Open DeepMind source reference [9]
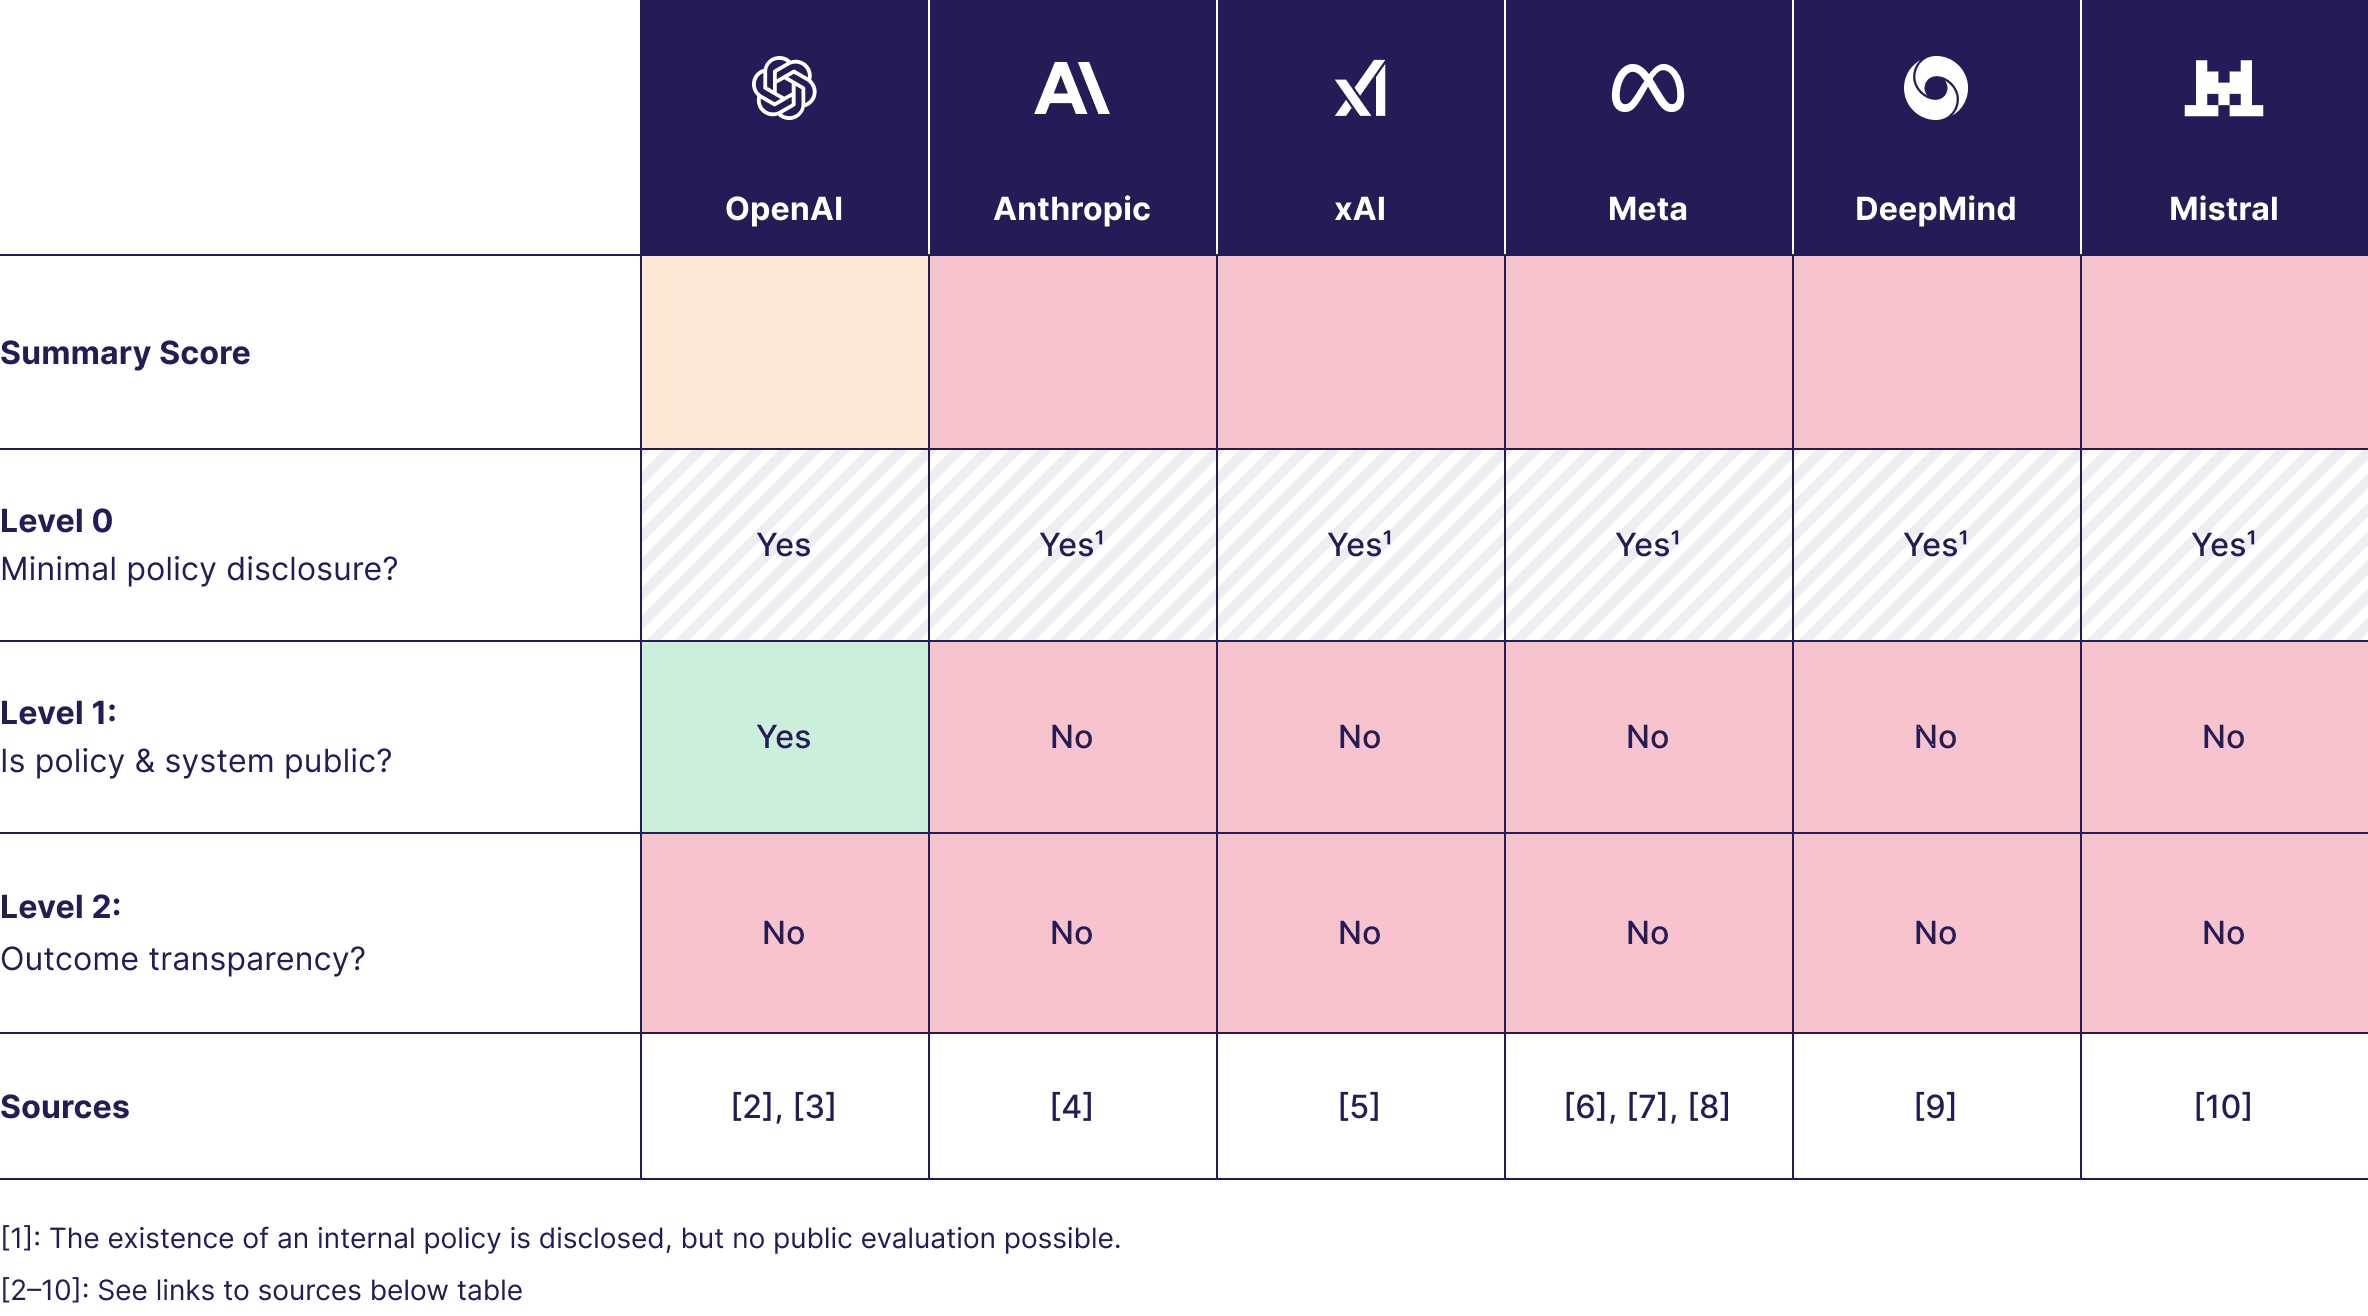 tap(1936, 1106)
